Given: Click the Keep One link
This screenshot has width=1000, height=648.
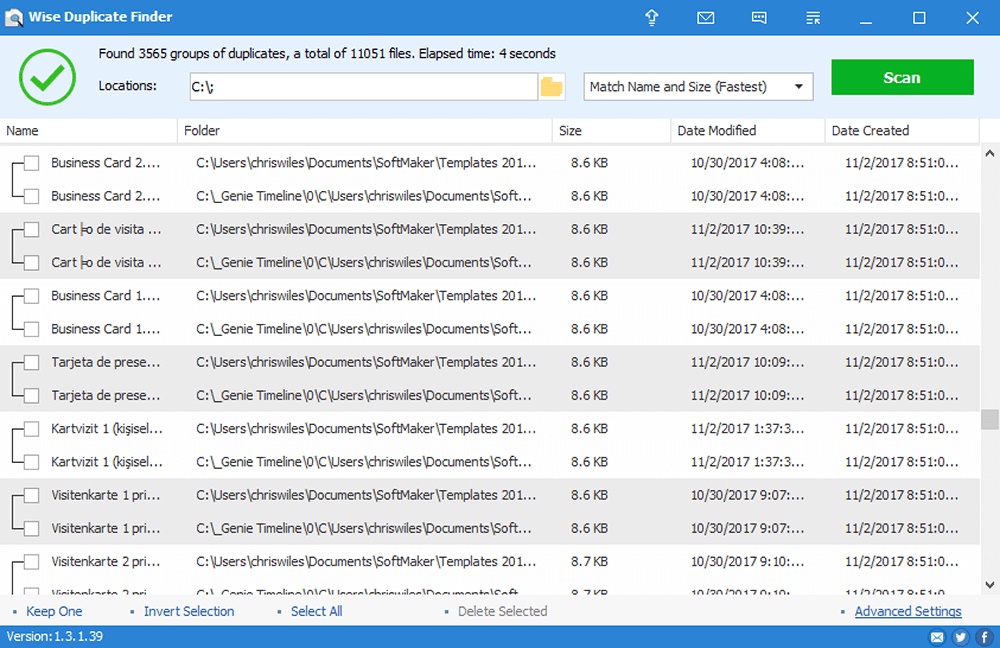Looking at the screenshot, I should tap(54, 612).
